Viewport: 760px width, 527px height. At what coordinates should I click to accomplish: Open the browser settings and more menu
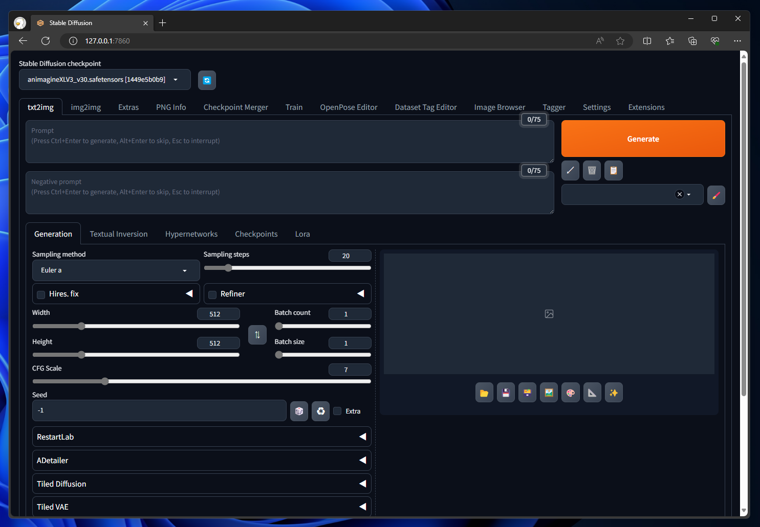pos(737,41)
